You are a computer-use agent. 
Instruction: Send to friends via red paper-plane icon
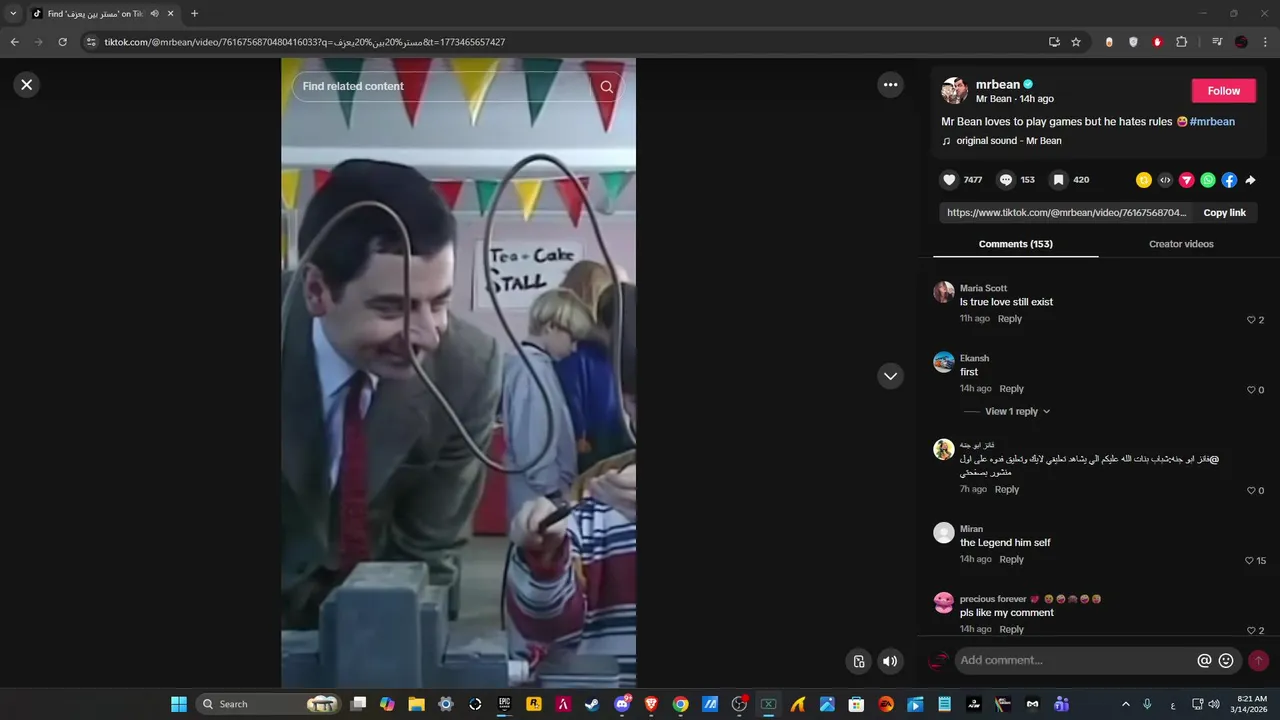coord(1187,180)
